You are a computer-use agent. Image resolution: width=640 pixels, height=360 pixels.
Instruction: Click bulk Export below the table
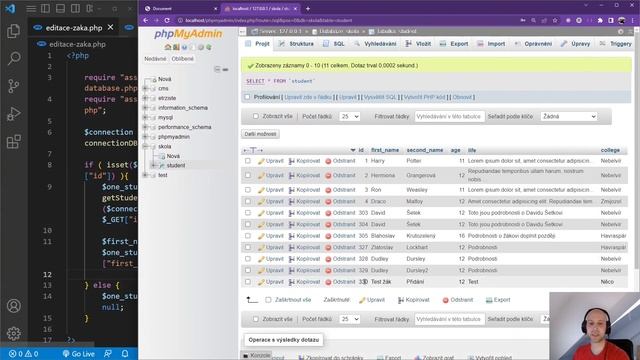point(498,300)
